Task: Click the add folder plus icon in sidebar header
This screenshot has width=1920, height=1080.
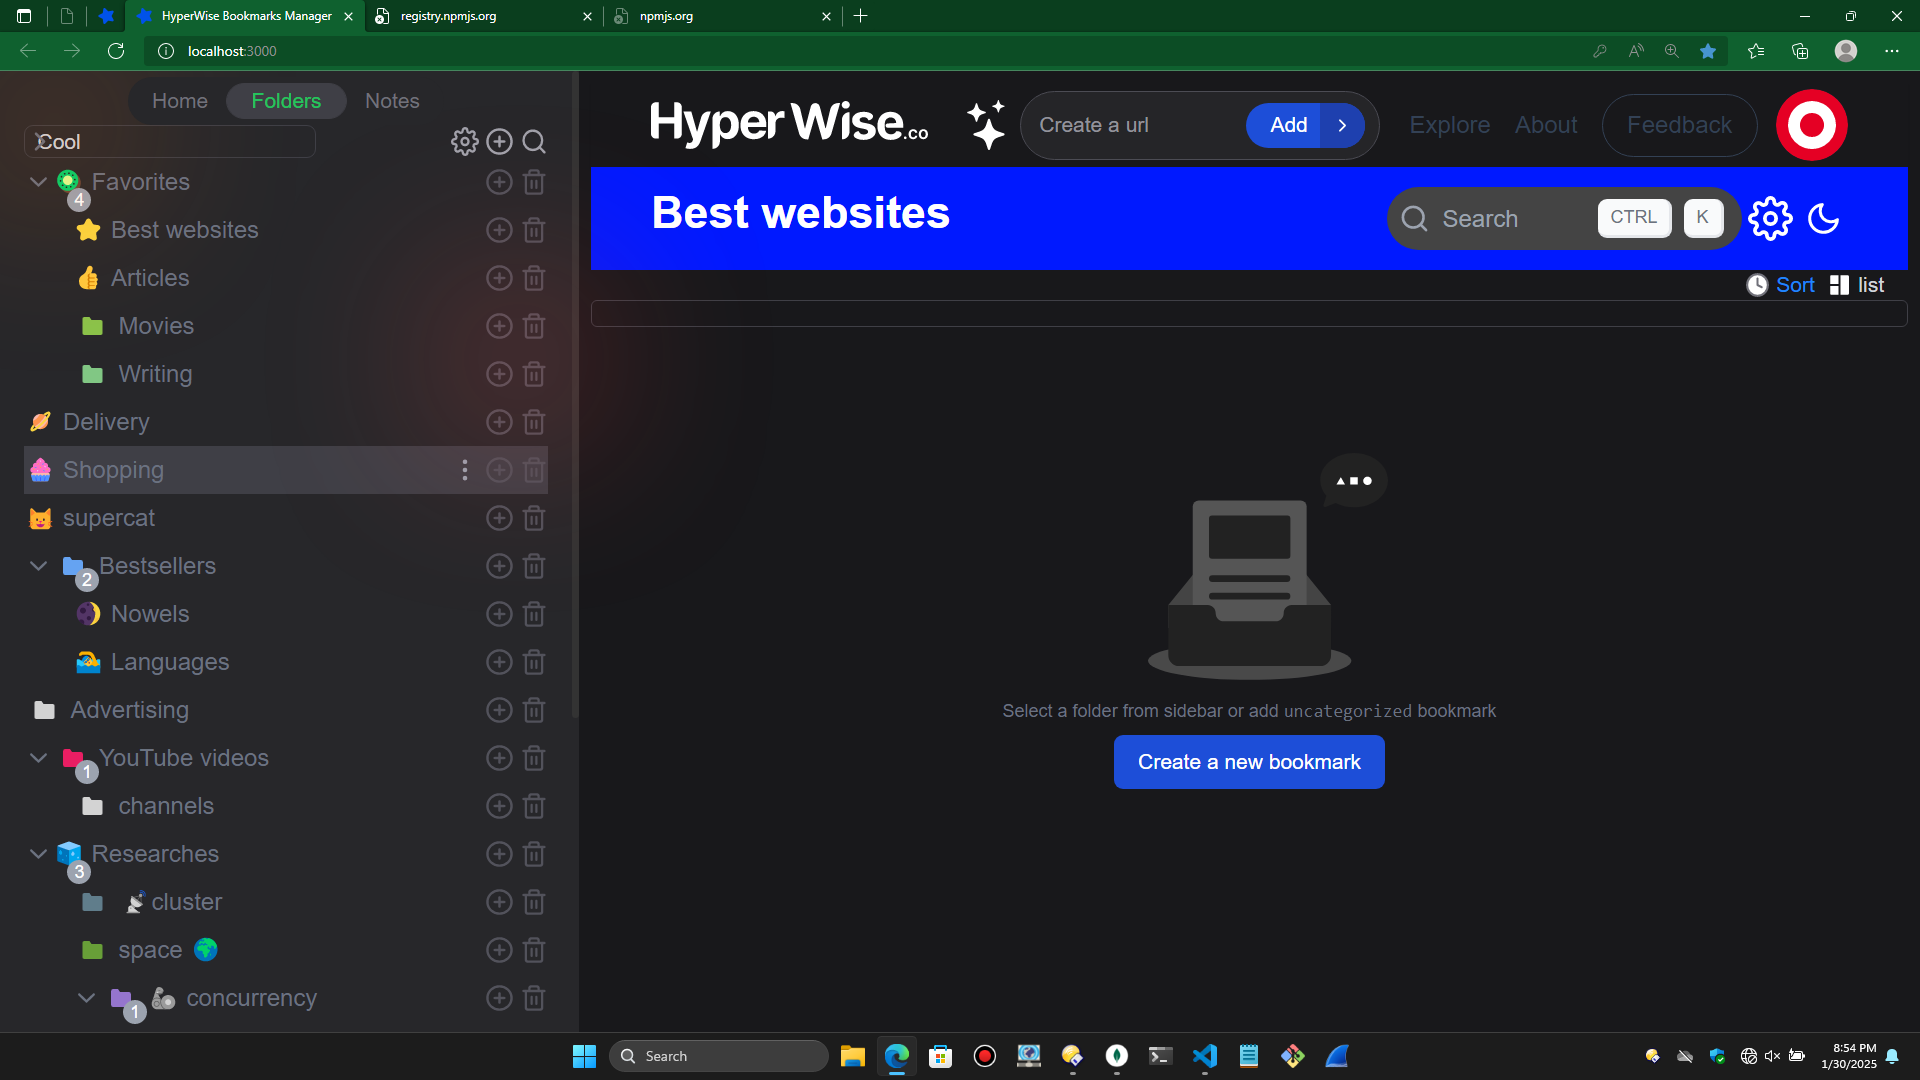Action: coord(499,142)
